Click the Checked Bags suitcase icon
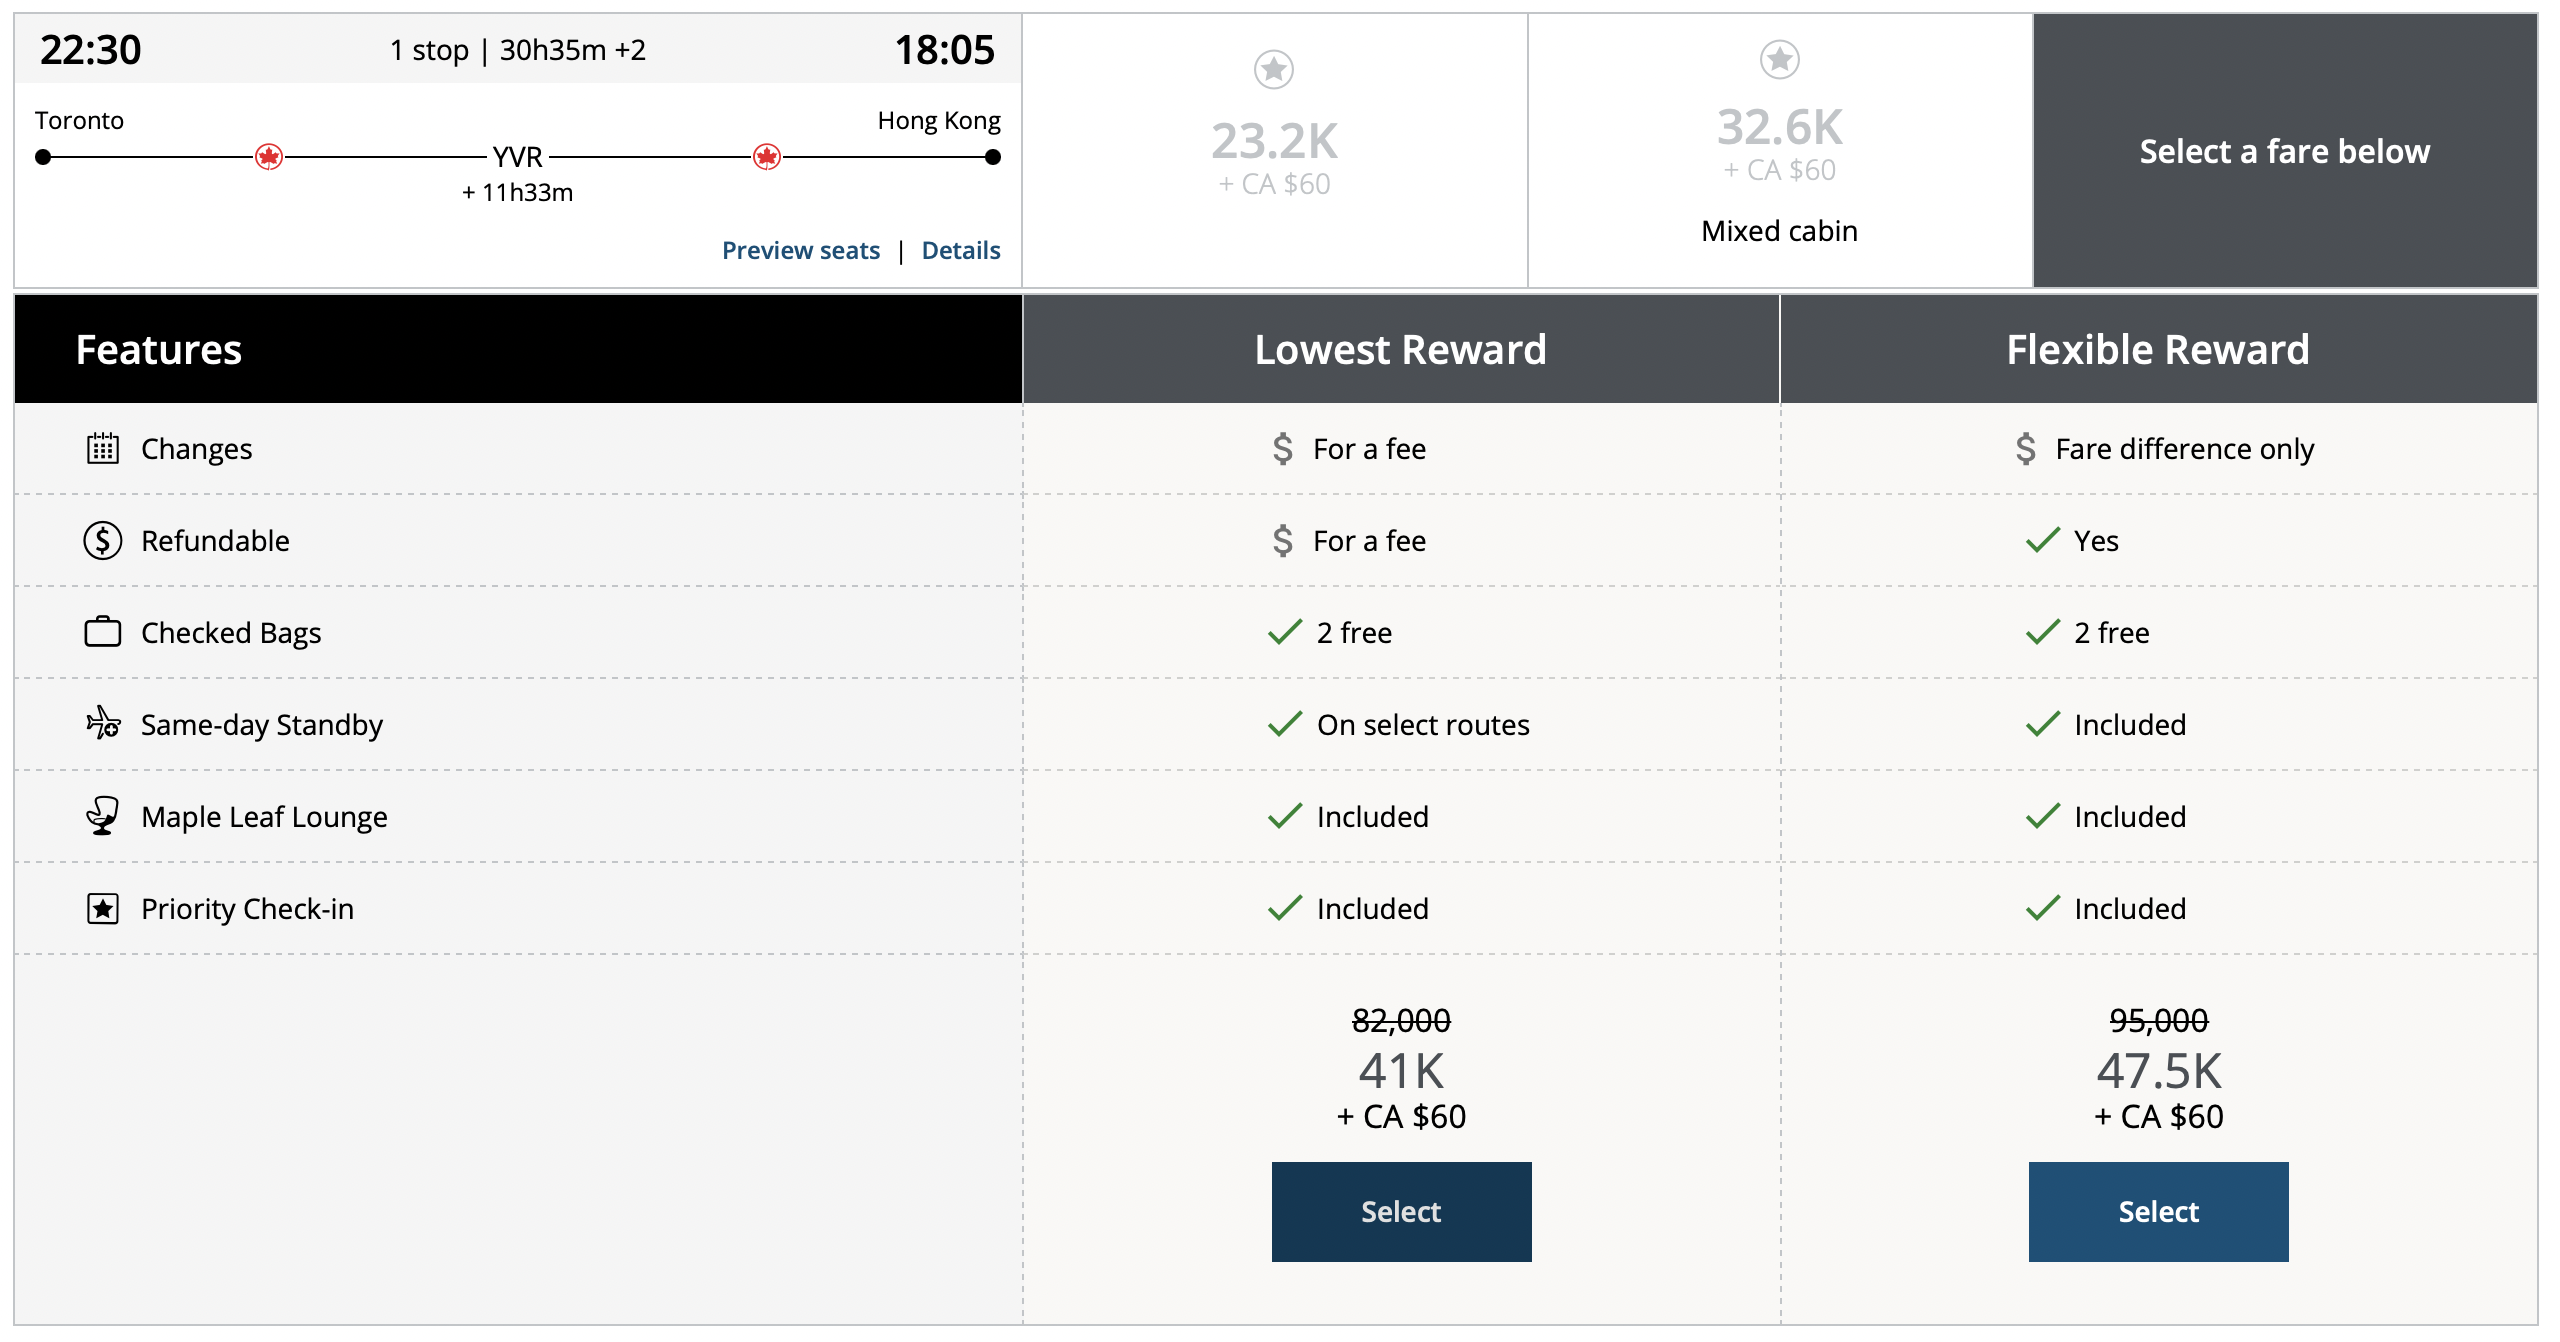 pos(102,633)
